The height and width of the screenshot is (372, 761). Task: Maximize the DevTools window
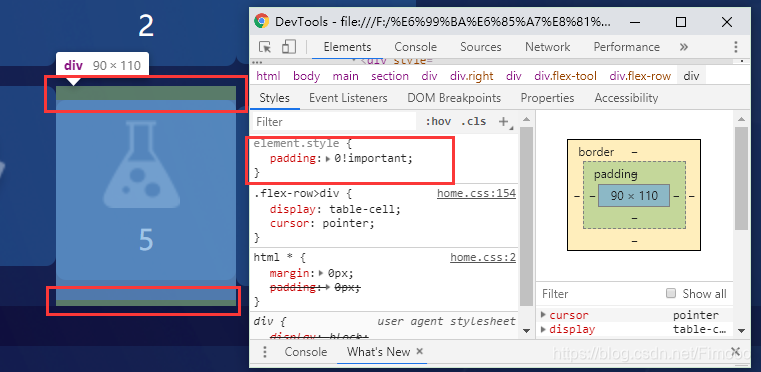pos(681,22)
